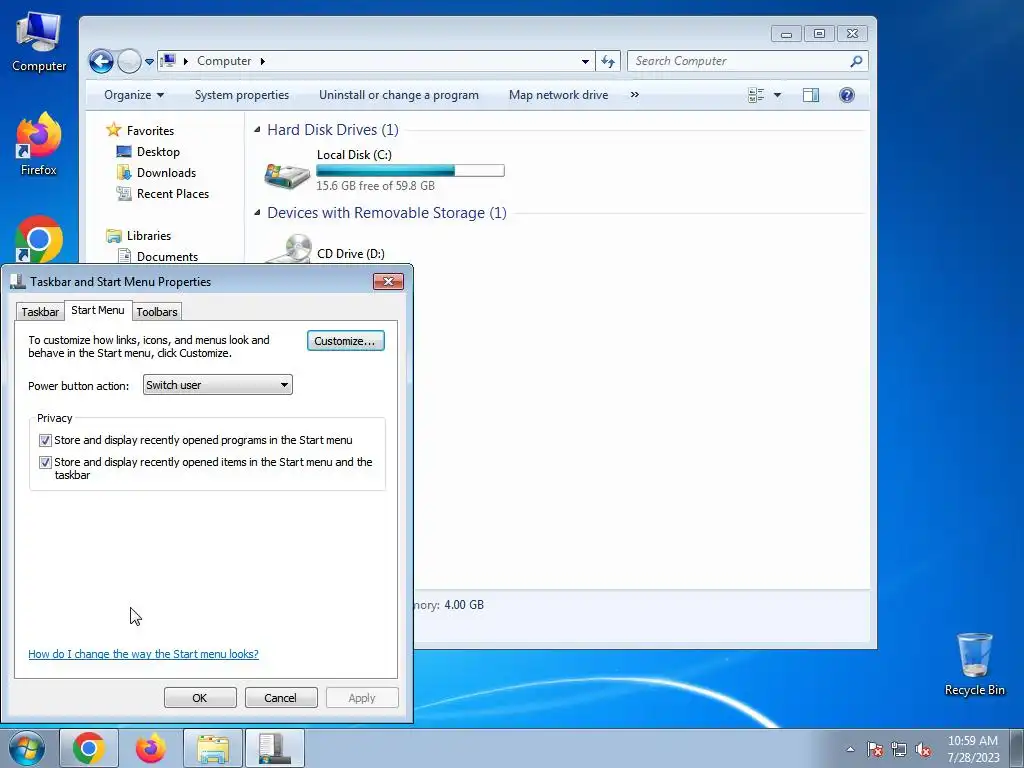This screenshot has height=768, width=1024.
Task: Click Map network drive
Action: (558, 95)
